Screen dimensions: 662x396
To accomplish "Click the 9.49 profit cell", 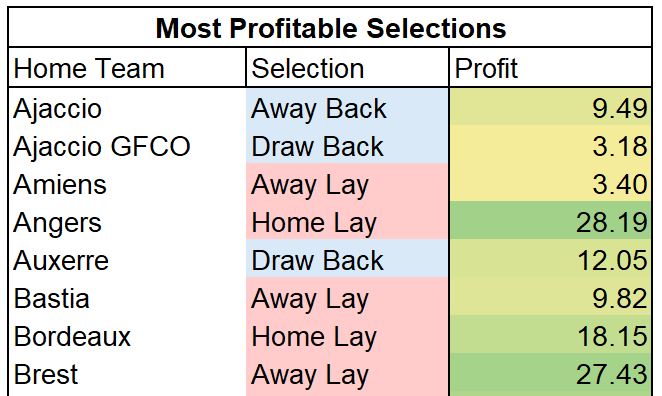I will click(551, 107).
